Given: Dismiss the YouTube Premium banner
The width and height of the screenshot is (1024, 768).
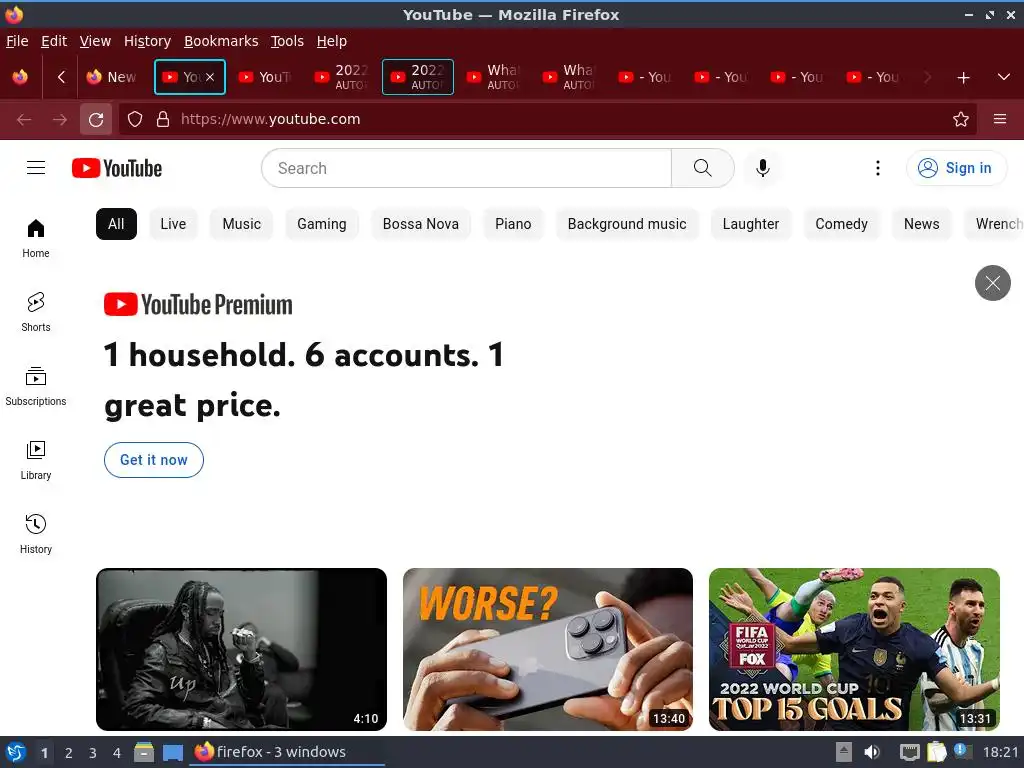Looking at the screenshot, I should pos(993,283).
